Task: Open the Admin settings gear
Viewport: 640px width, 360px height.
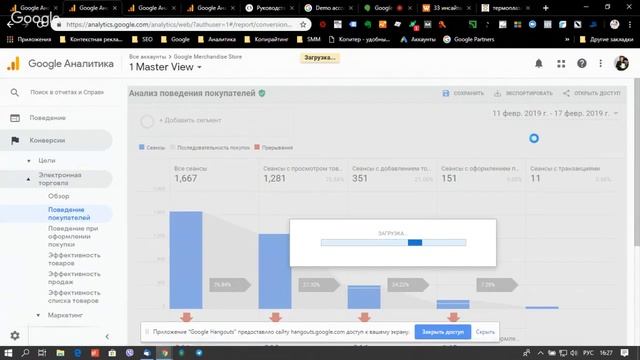Action: coord(15,336)
